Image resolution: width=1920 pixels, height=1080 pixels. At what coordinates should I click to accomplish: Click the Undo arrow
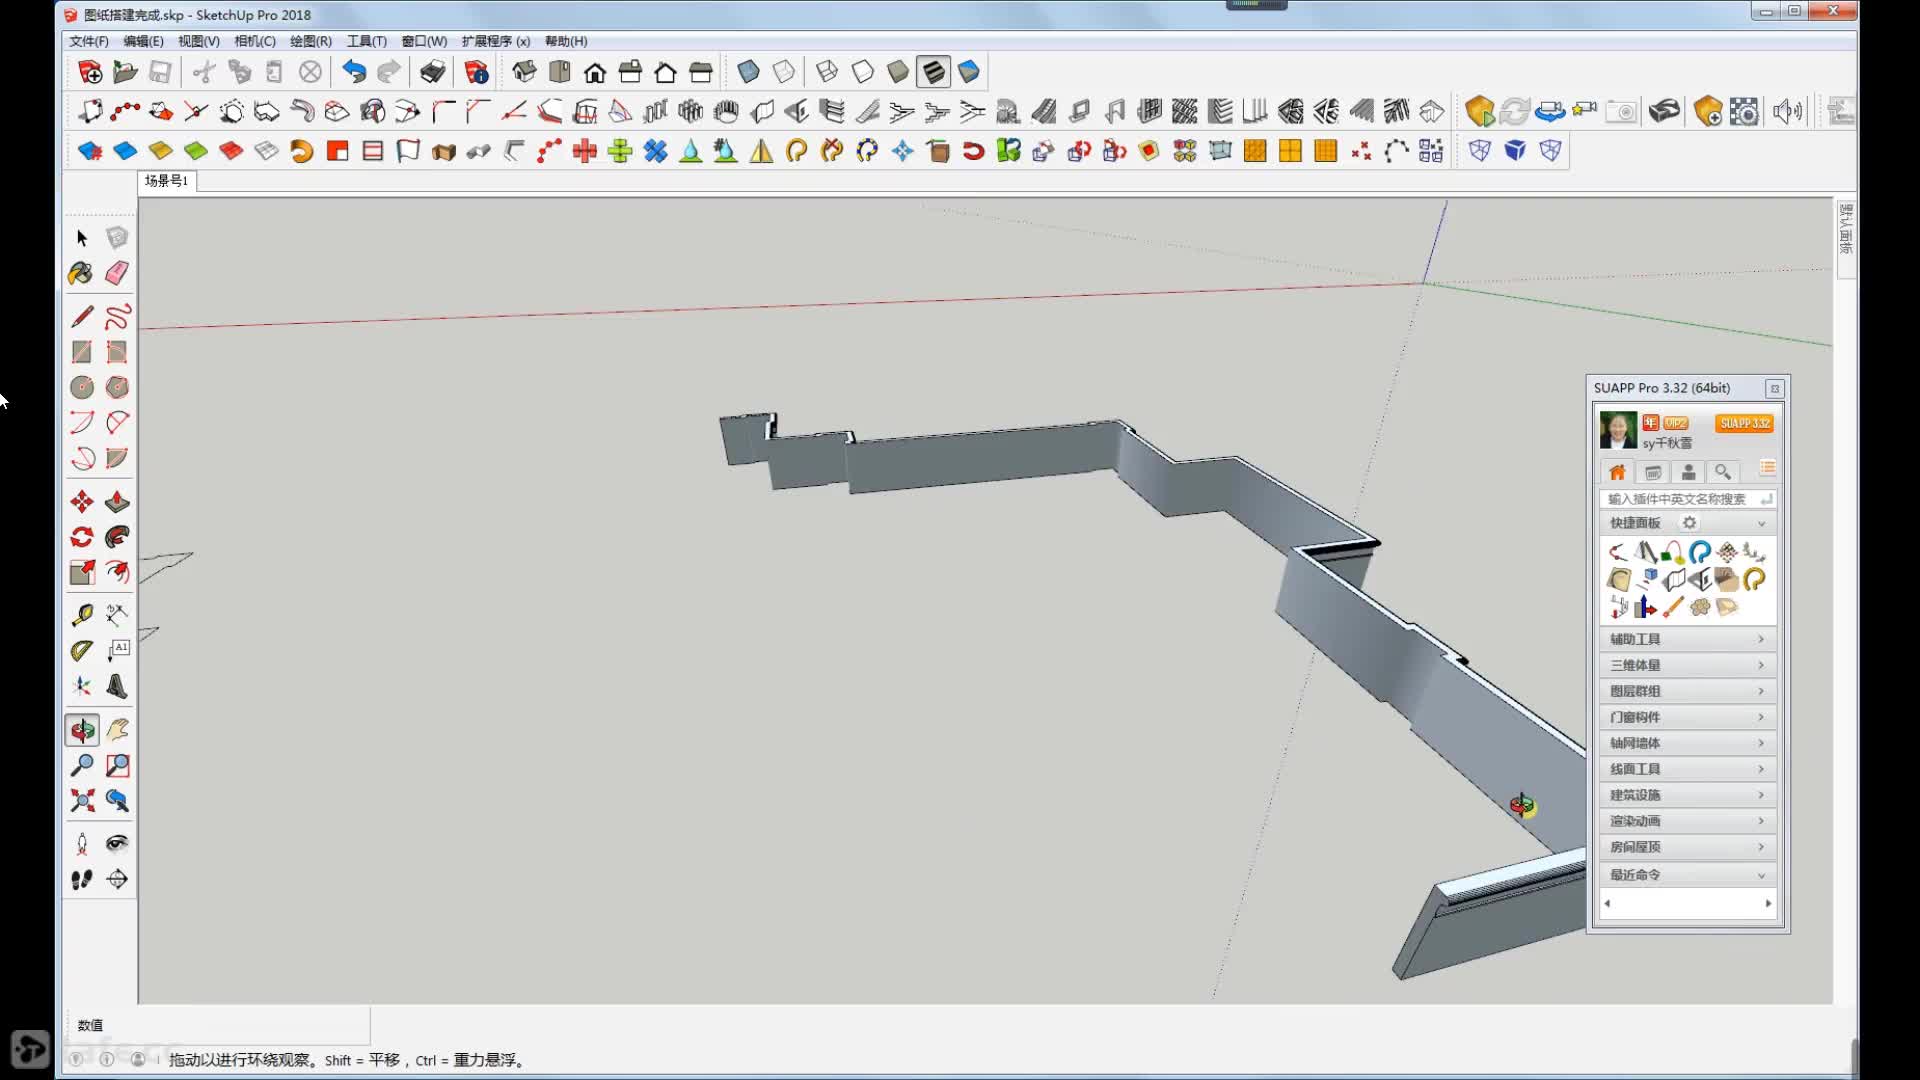pyautogui.click(x=354, y=72)
